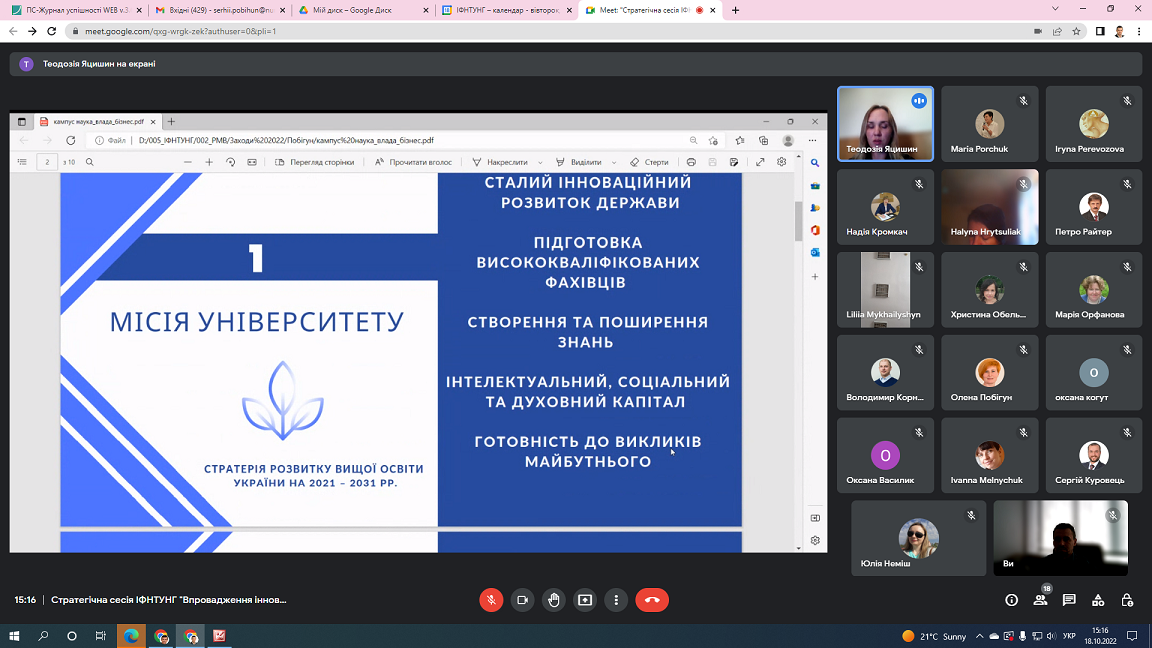Viewport: 1152px width, 648px height.
Task: Open the weather widget showing 21°C Sunny
Action: pyautogui.click(x=934, y=636)
